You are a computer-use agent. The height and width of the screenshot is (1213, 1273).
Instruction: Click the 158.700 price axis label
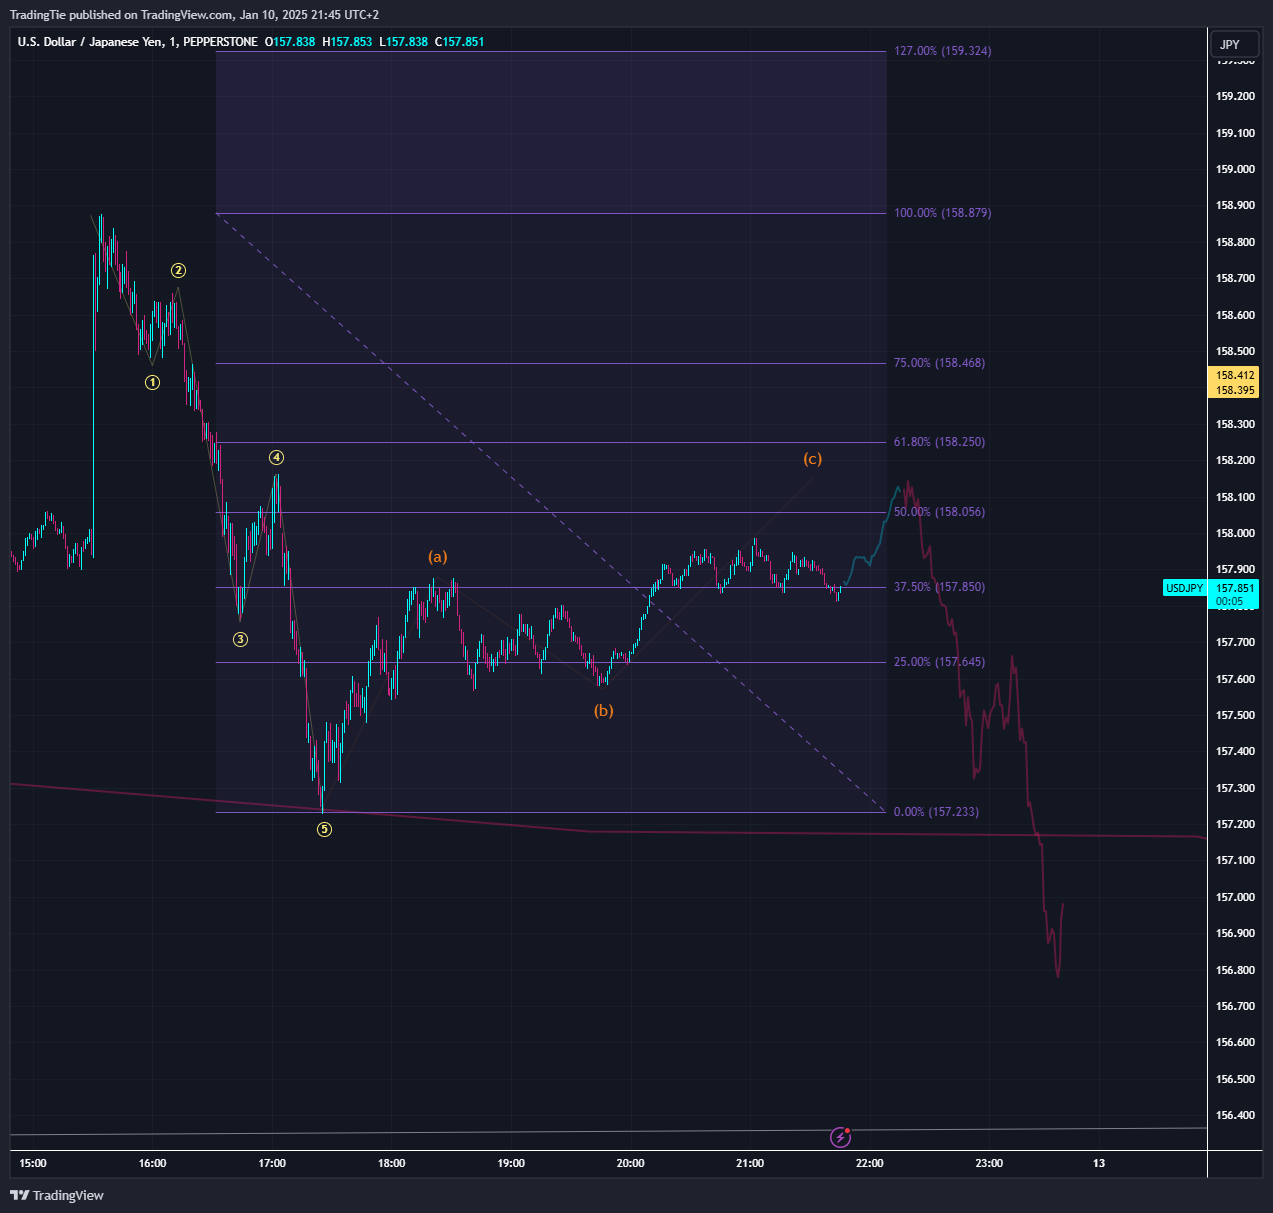[1235, 279]
